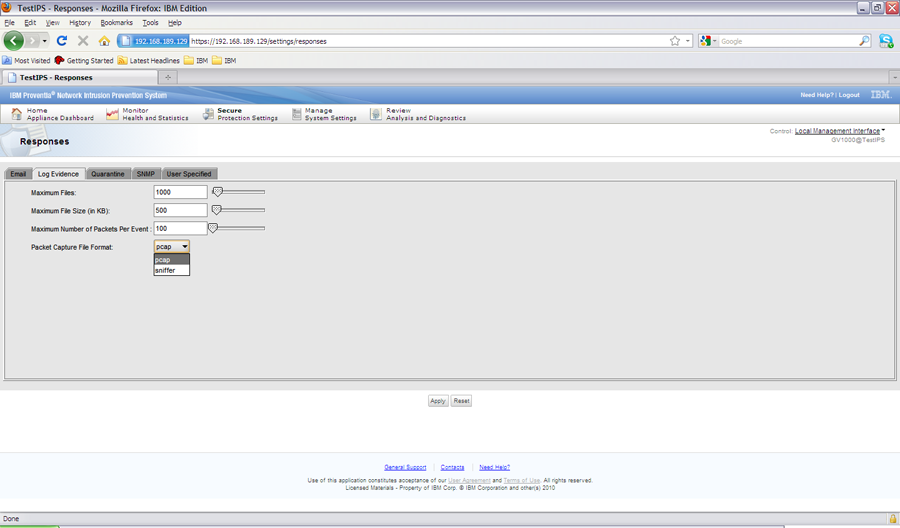Viewport: 900px width, 528px height.
Task: Click the Maximum File Size slider handle
Action: click(216, 210)
